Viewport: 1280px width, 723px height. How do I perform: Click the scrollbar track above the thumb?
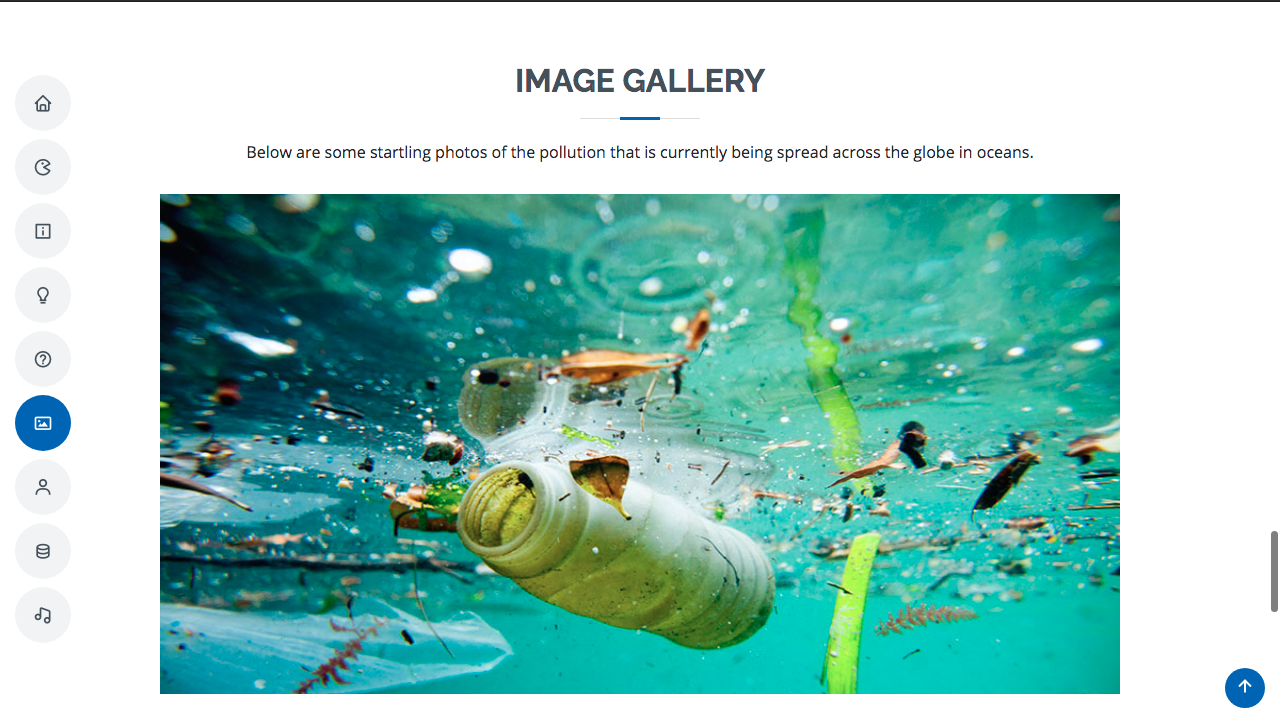(1274, 266)
